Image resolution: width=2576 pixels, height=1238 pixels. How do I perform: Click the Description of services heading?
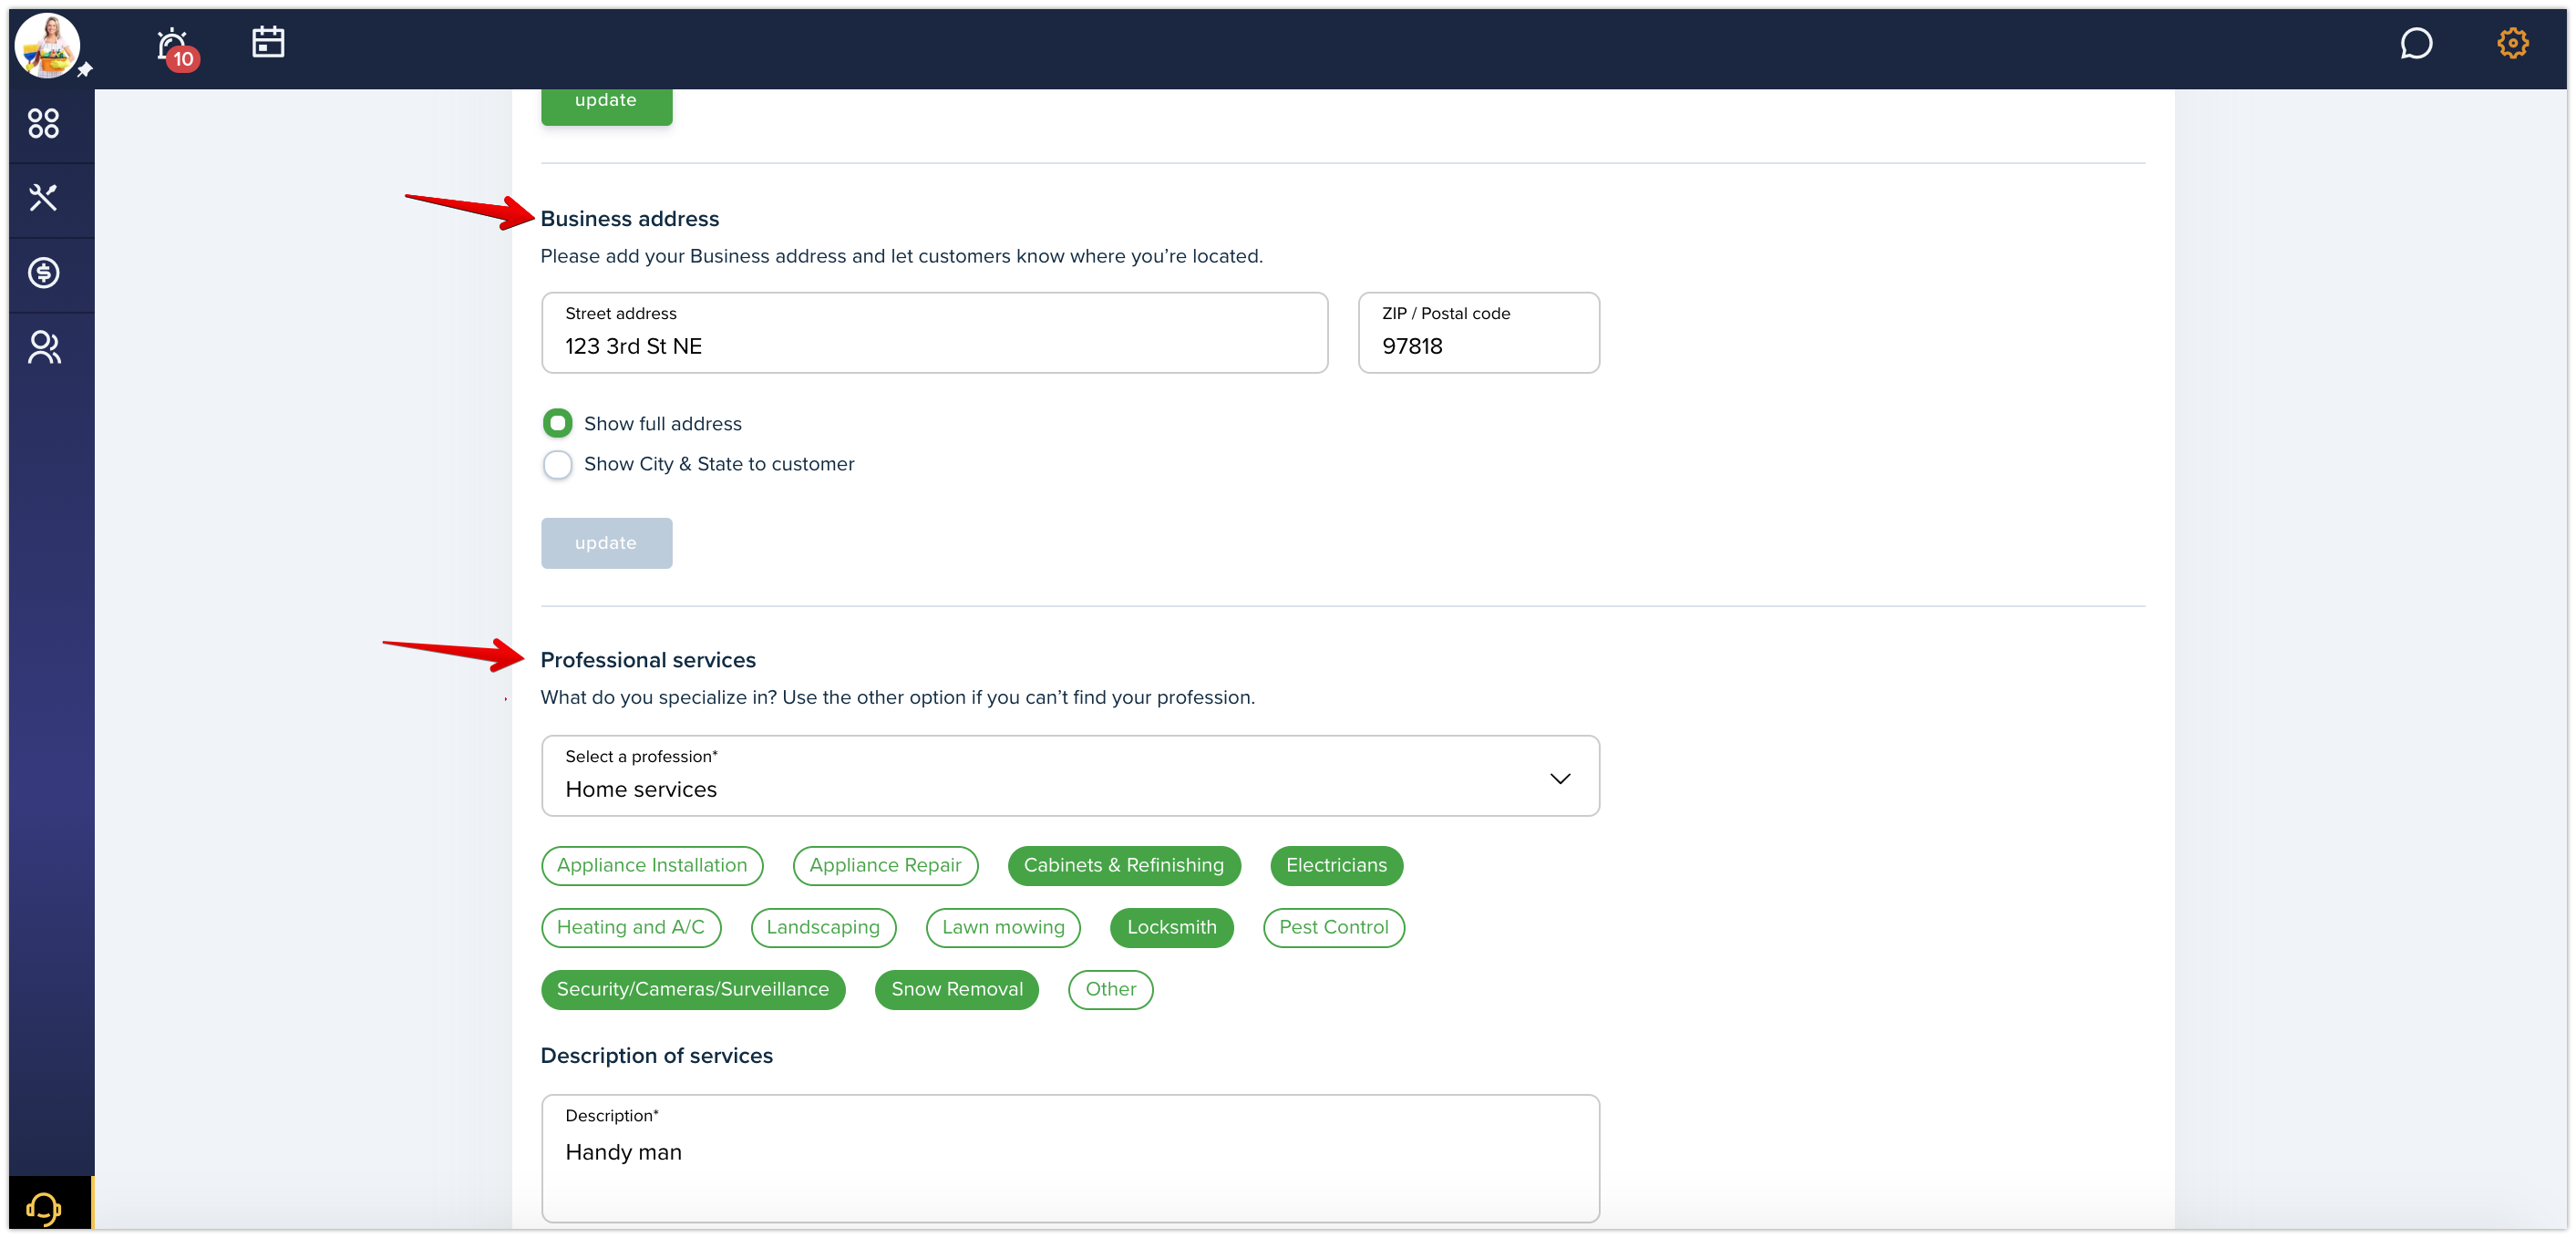tap(657, 1056)
